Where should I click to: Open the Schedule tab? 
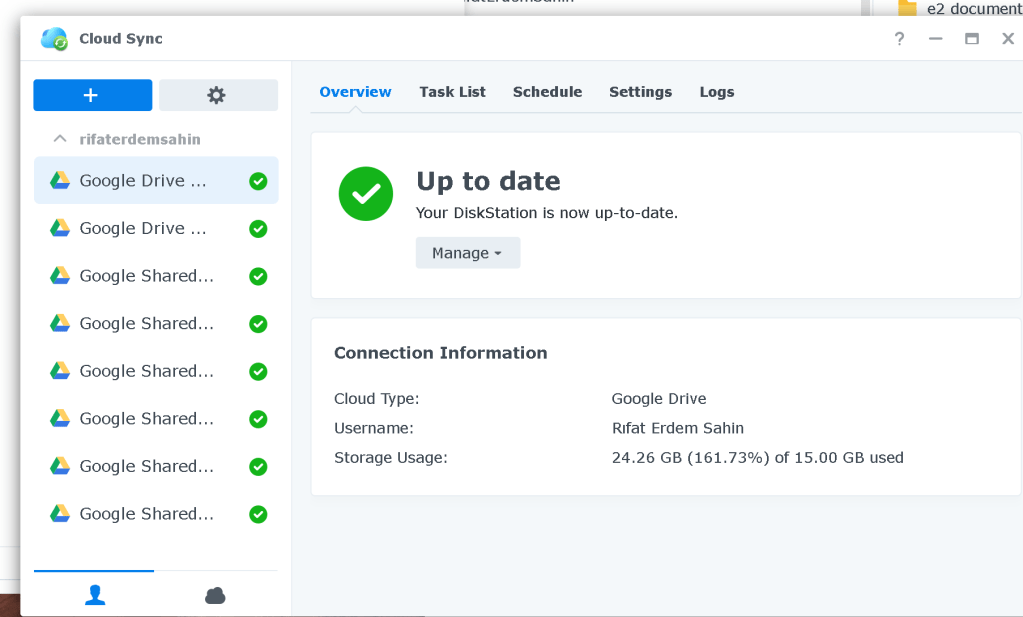pos(547,92)
